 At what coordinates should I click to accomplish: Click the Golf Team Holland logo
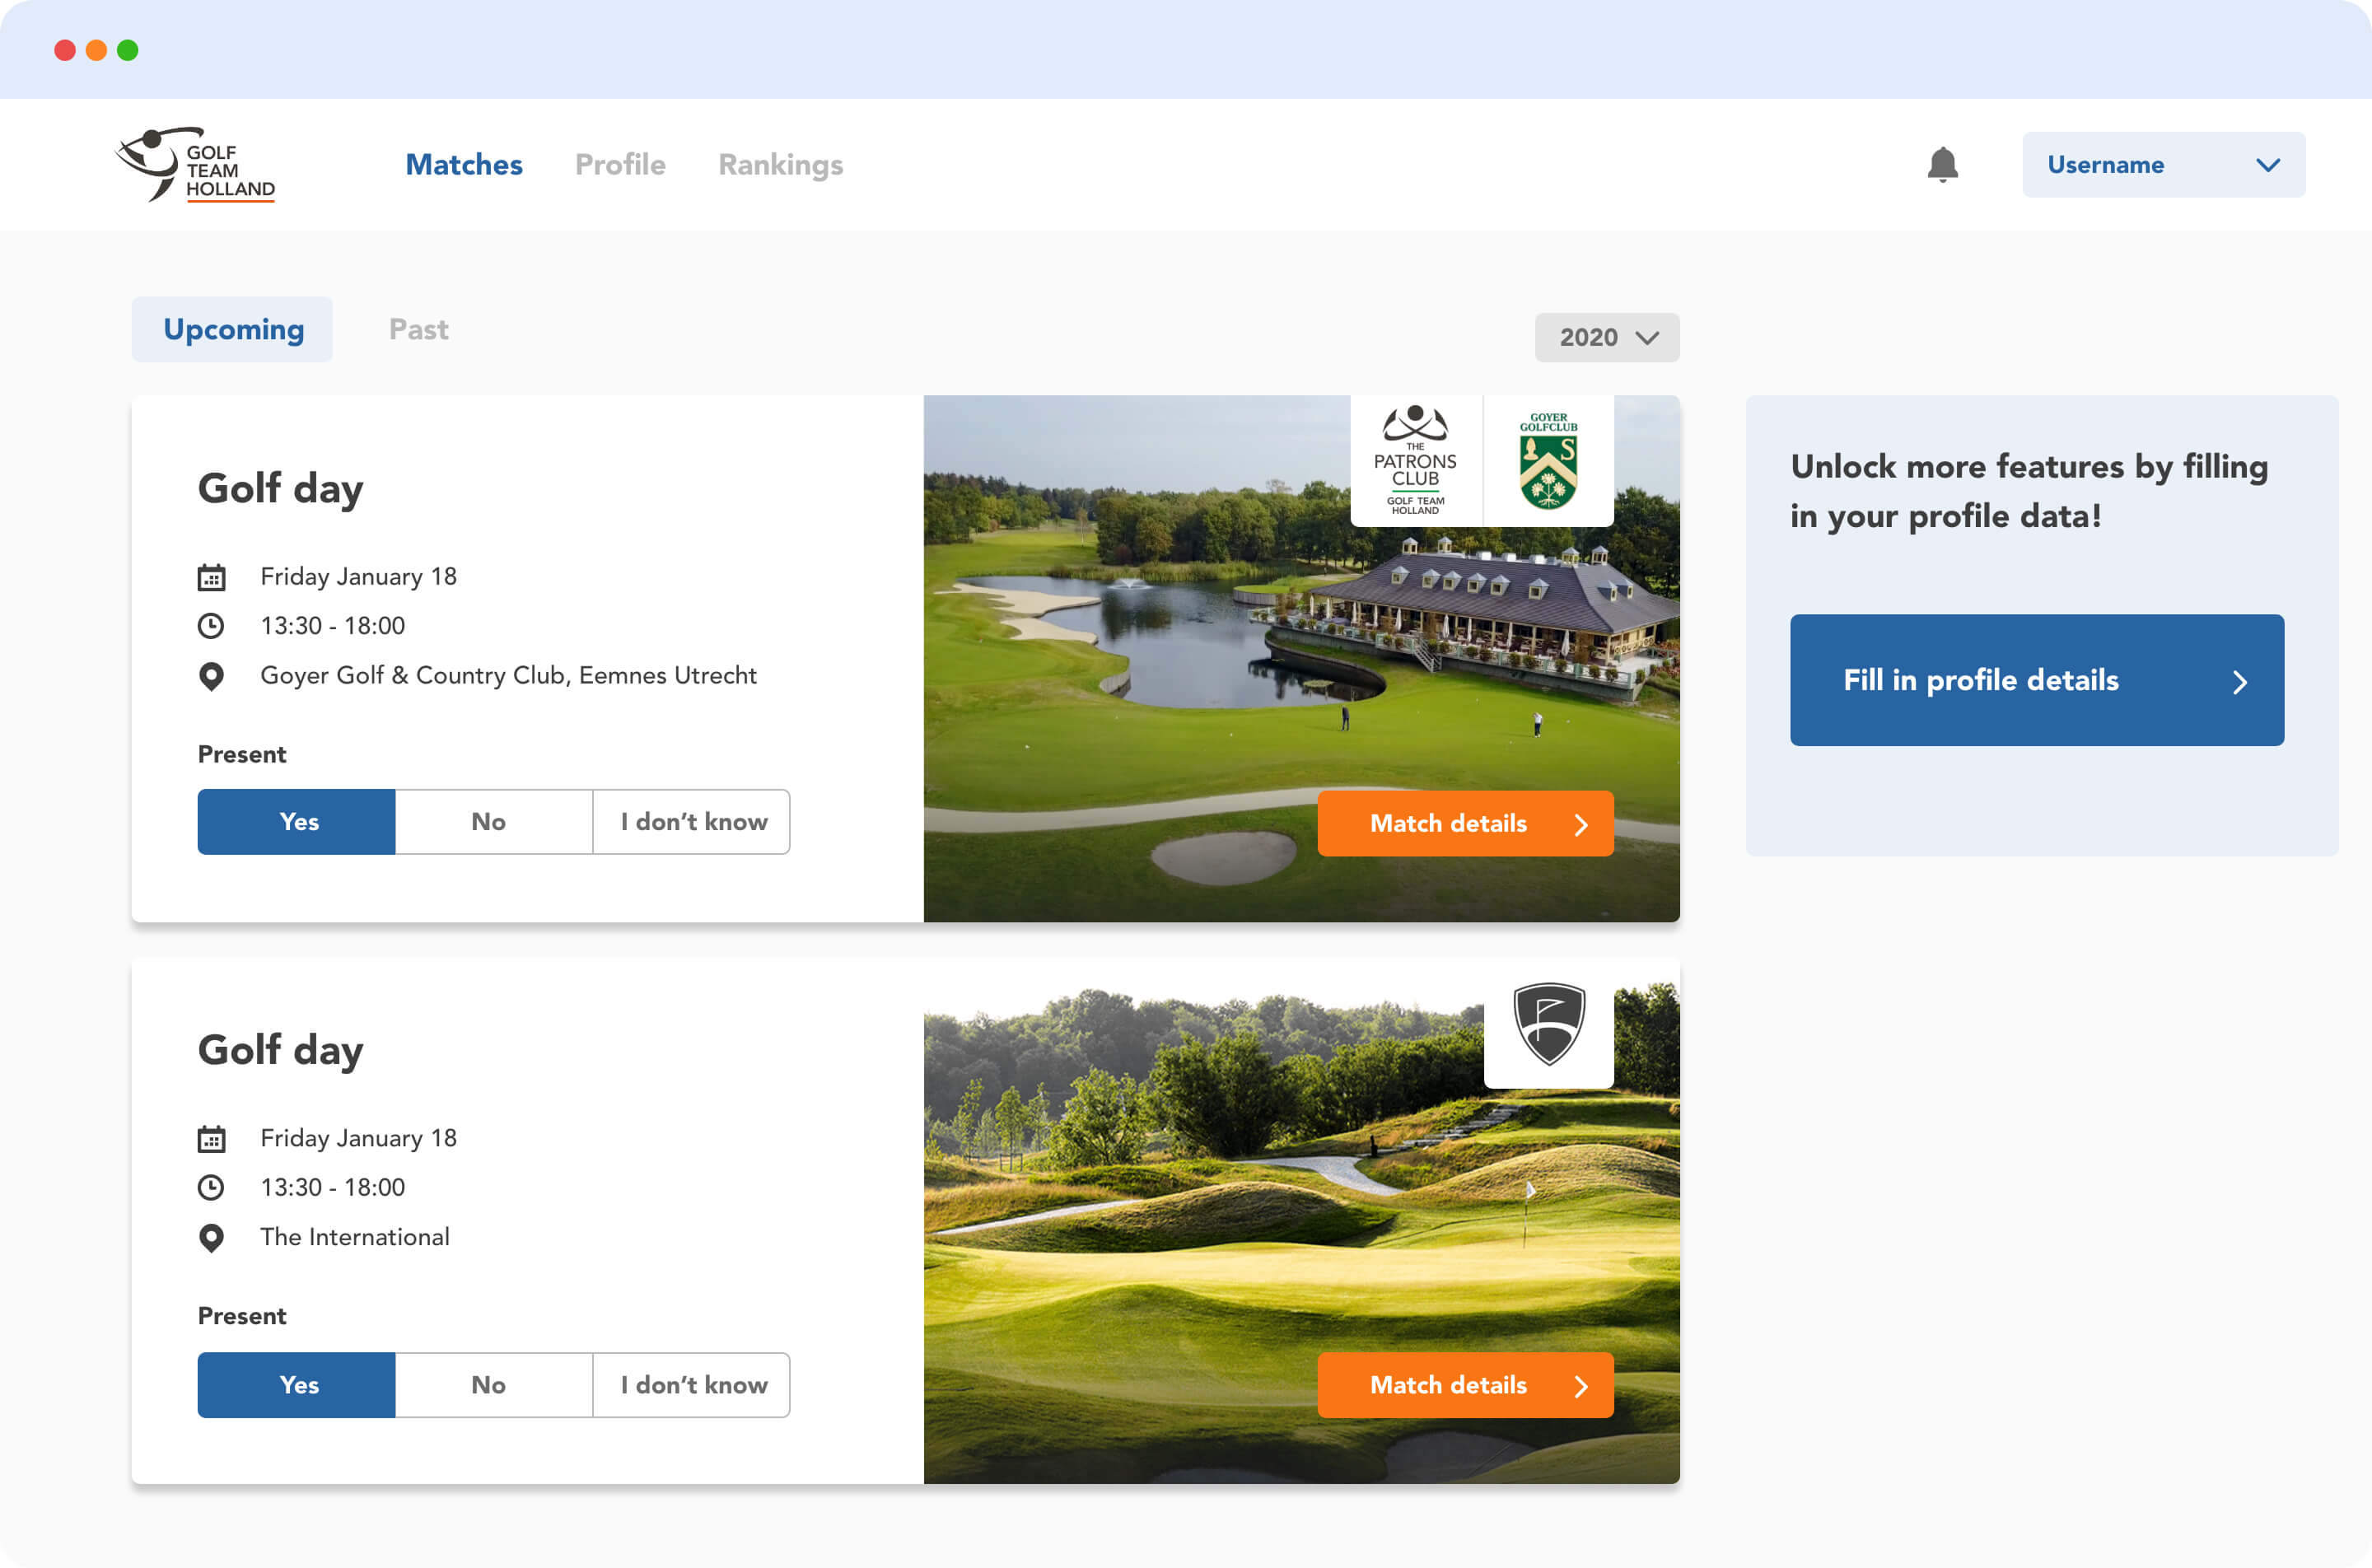click(196, 165)
